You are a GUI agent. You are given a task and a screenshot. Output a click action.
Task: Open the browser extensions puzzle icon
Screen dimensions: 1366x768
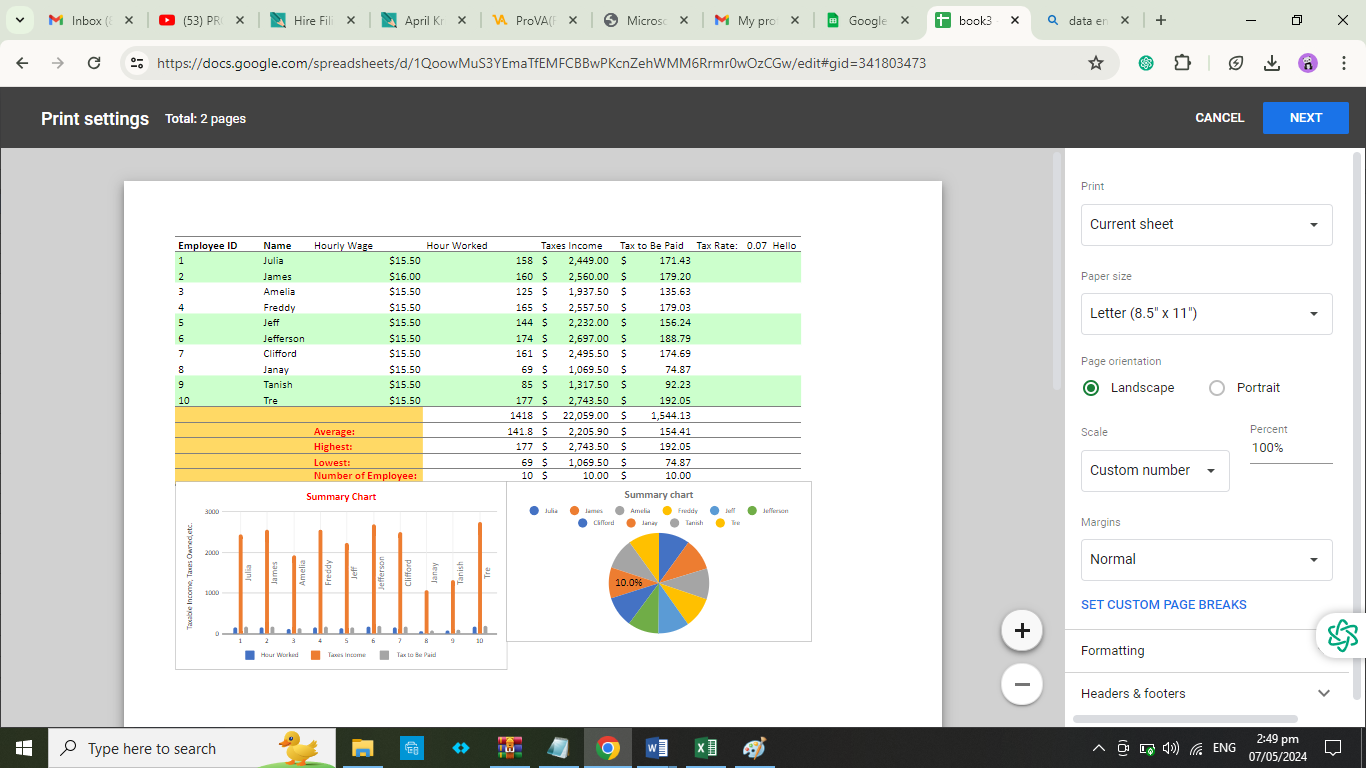coord(1182,63)
